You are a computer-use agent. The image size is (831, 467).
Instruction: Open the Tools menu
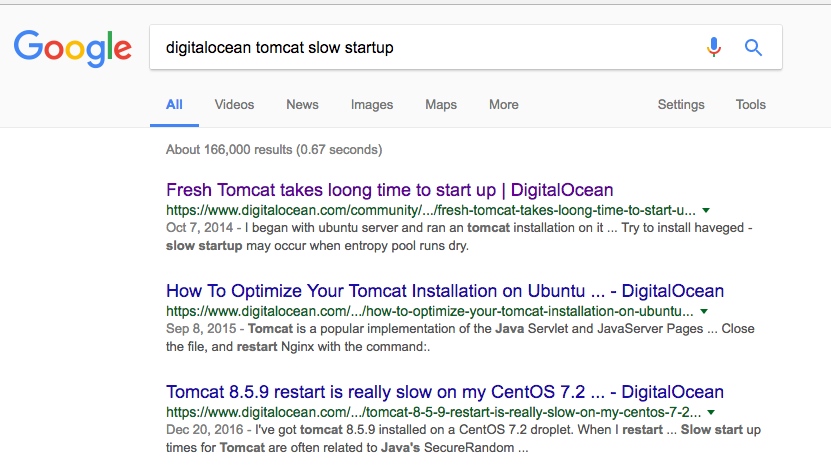(x=750, y=104)
